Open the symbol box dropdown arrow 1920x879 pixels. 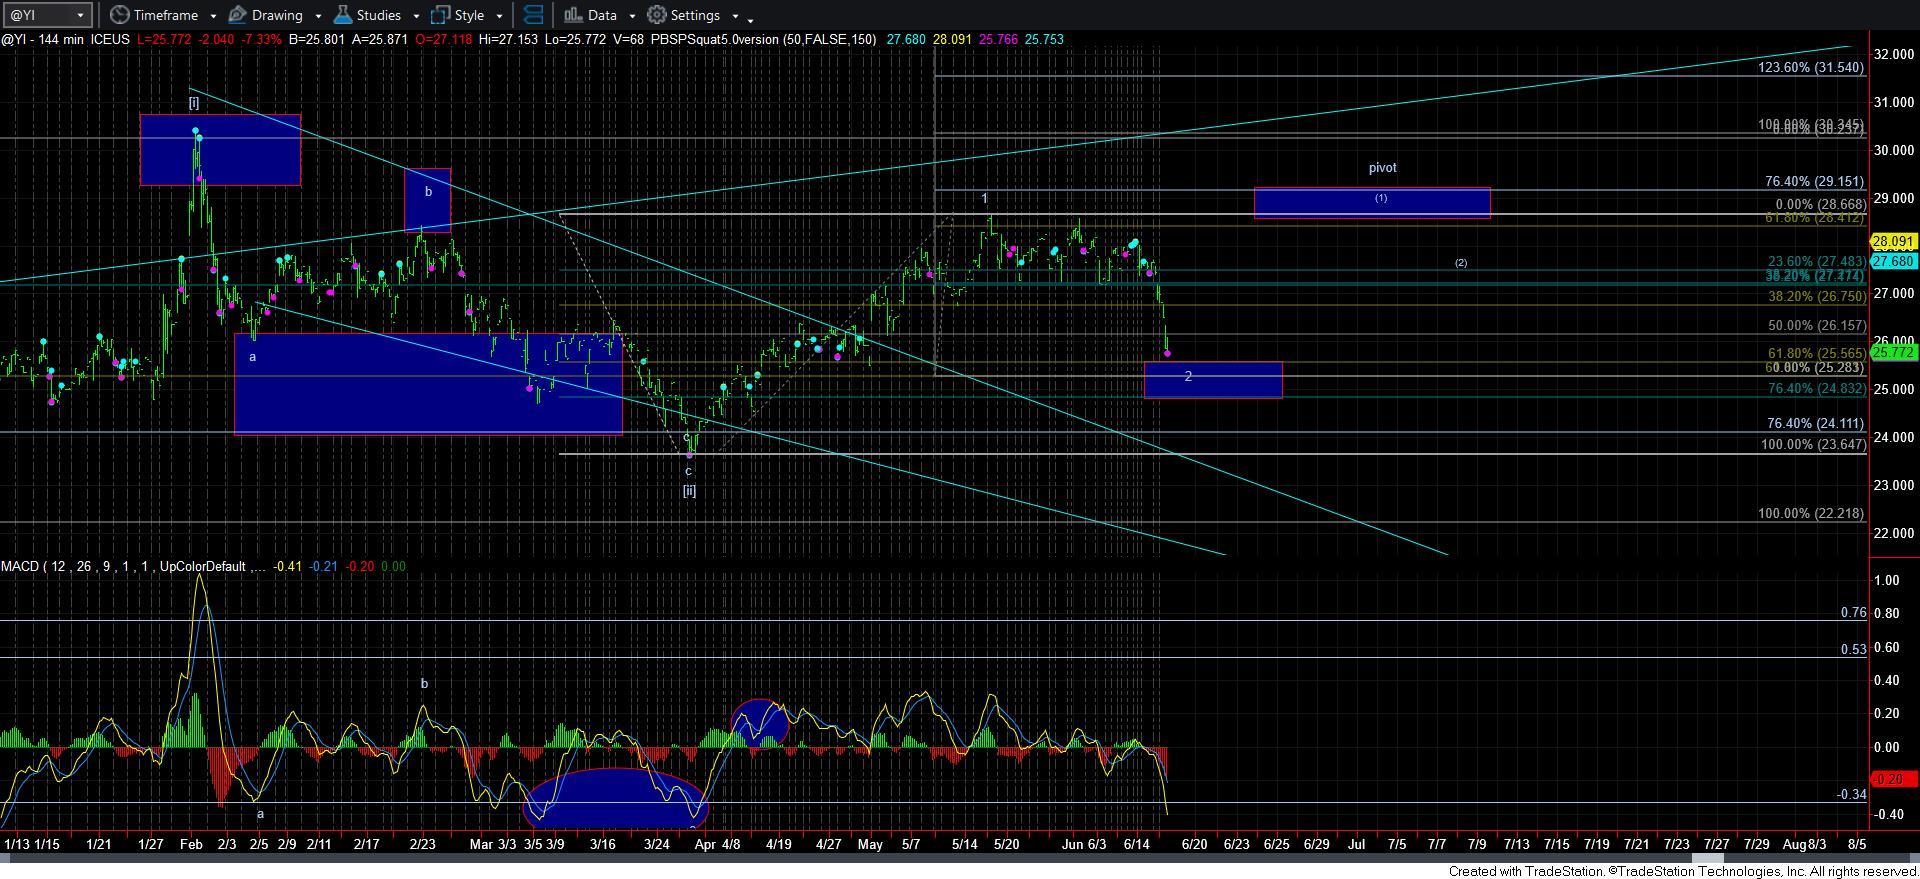pyautogui.click(x=81, y=15)
